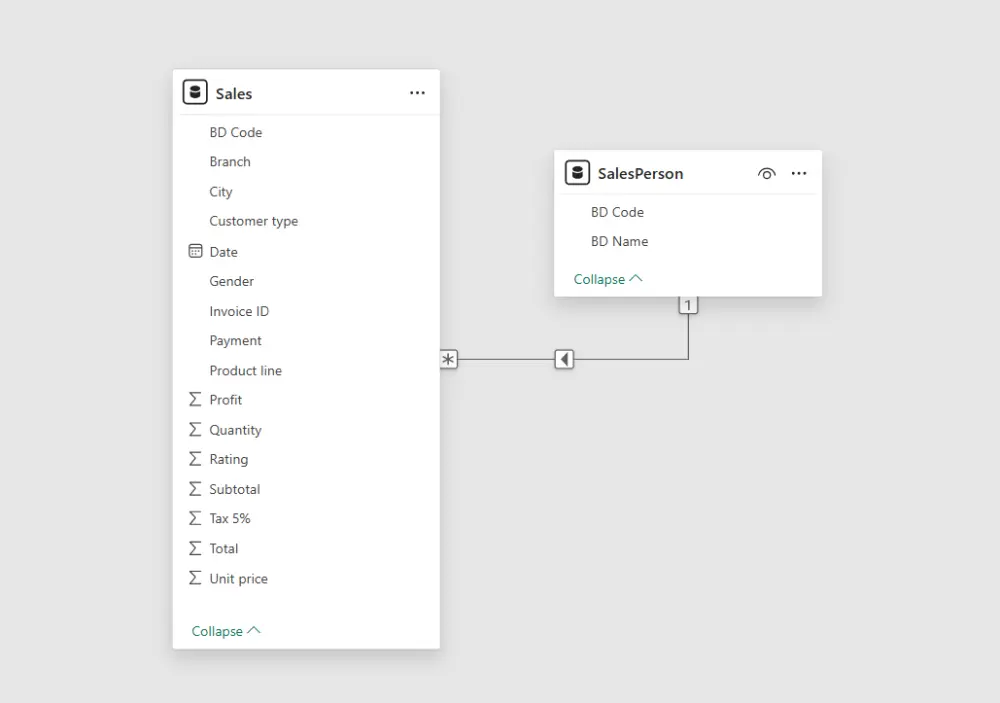Open the SalesPerson table options menu
The image size is (1000, 703).
(x=799, y=173)
